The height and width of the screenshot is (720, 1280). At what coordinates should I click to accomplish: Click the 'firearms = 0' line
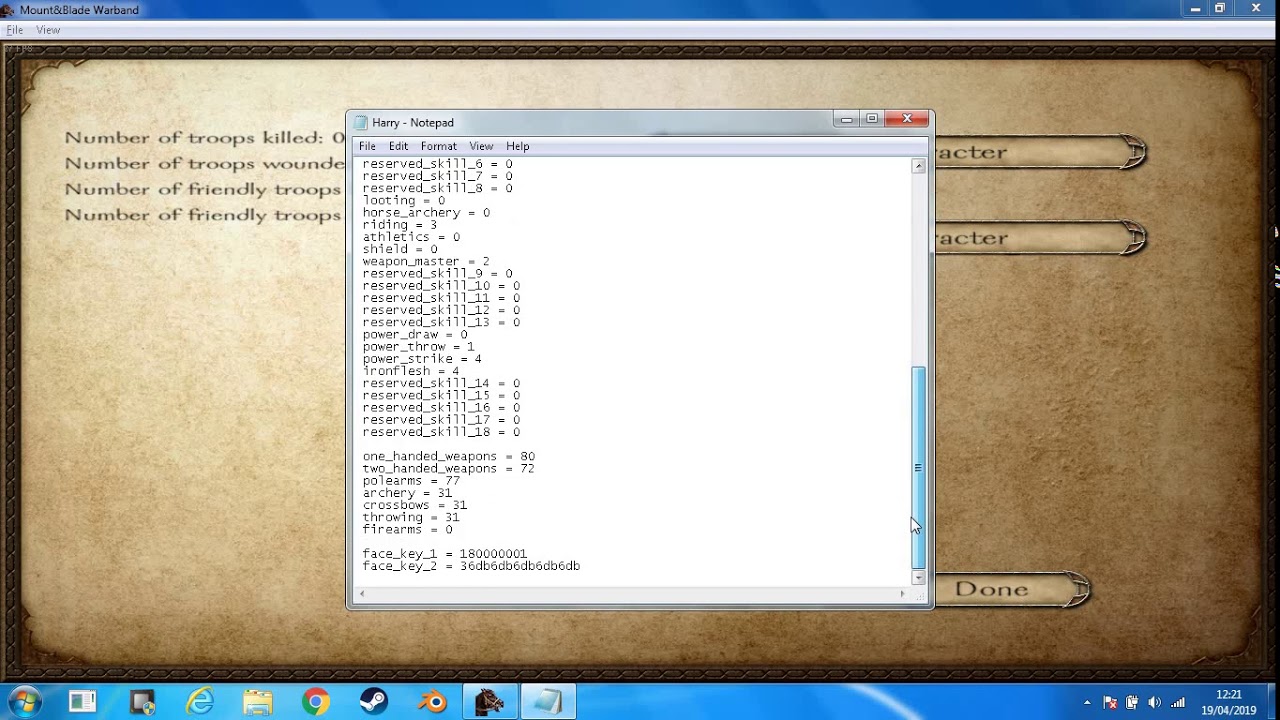coord(407,530)
